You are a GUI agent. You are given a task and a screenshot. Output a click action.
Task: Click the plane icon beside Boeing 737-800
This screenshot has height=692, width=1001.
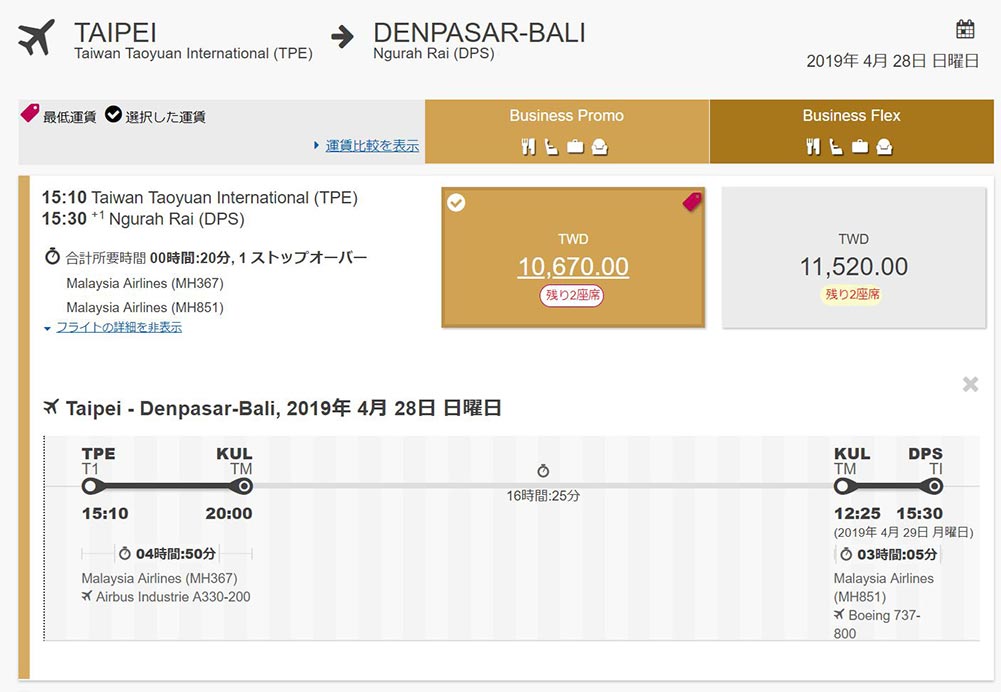(x=839, y=615)
